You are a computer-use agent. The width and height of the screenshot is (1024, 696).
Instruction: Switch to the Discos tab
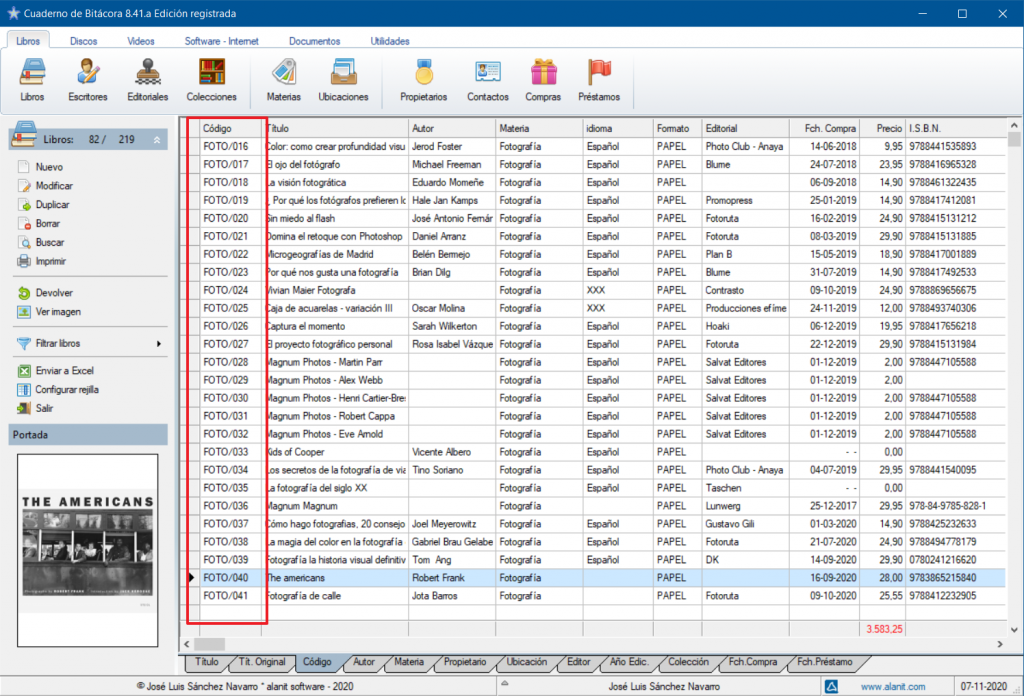[84, 41]
